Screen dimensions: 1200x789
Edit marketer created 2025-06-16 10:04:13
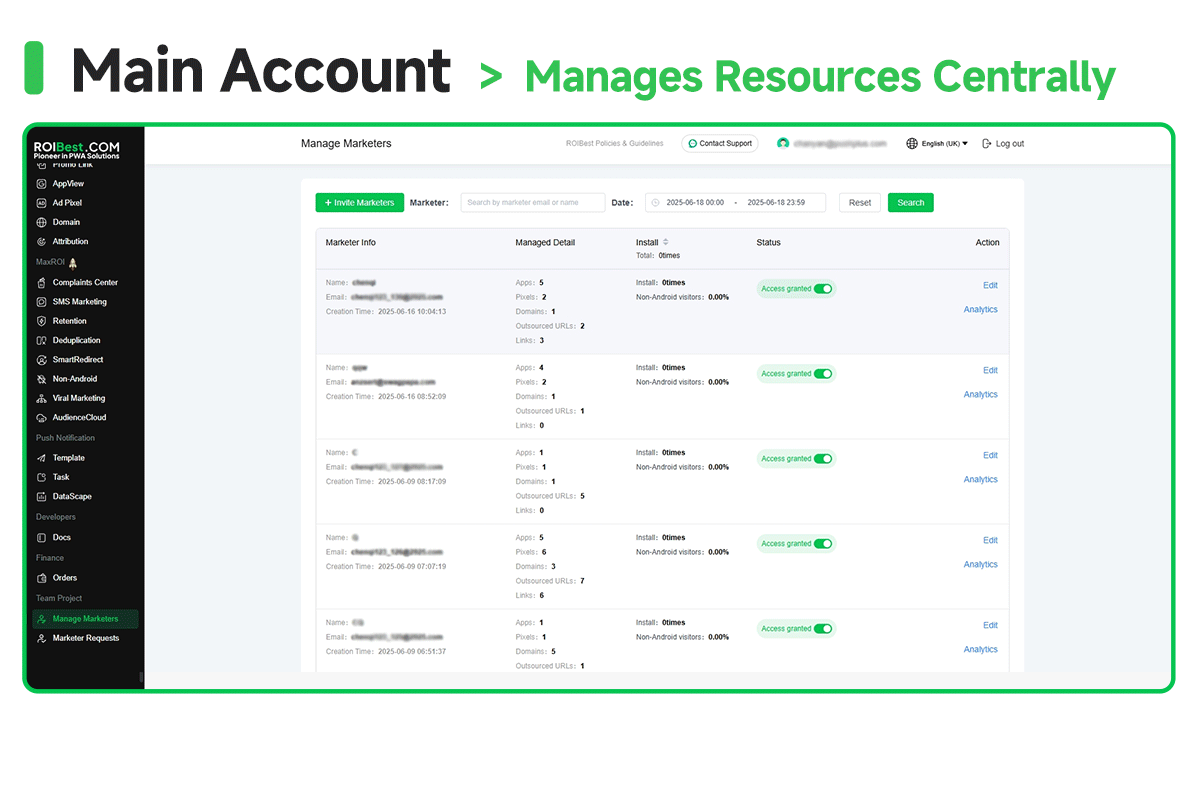[990, 285]
